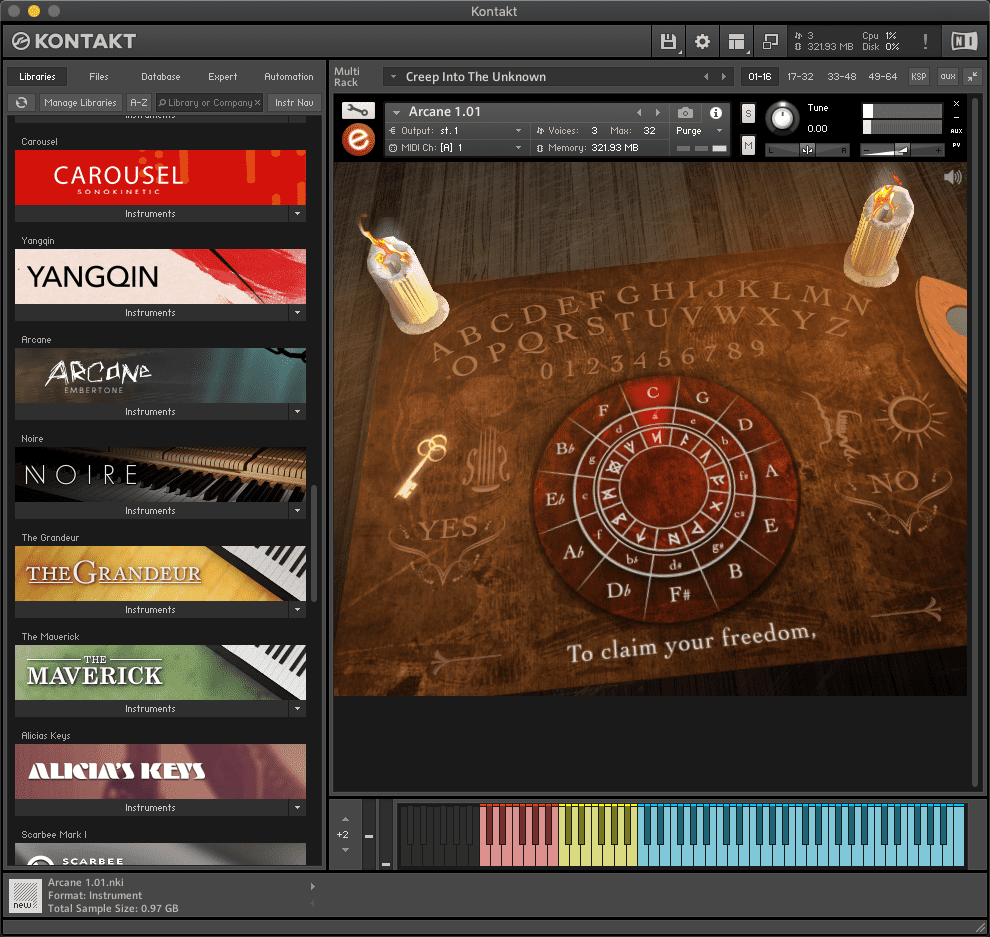
Task: Toggle aux sends panel
Action: pos(947,76)
